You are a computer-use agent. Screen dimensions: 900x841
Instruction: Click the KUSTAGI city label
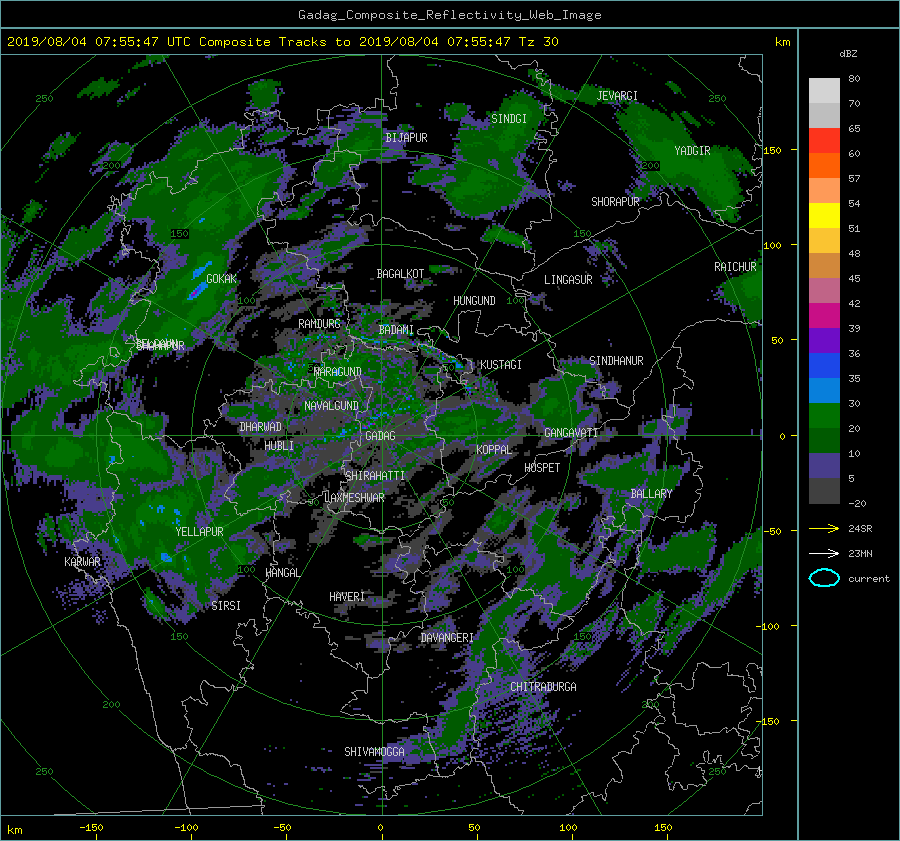pos(501,365)
